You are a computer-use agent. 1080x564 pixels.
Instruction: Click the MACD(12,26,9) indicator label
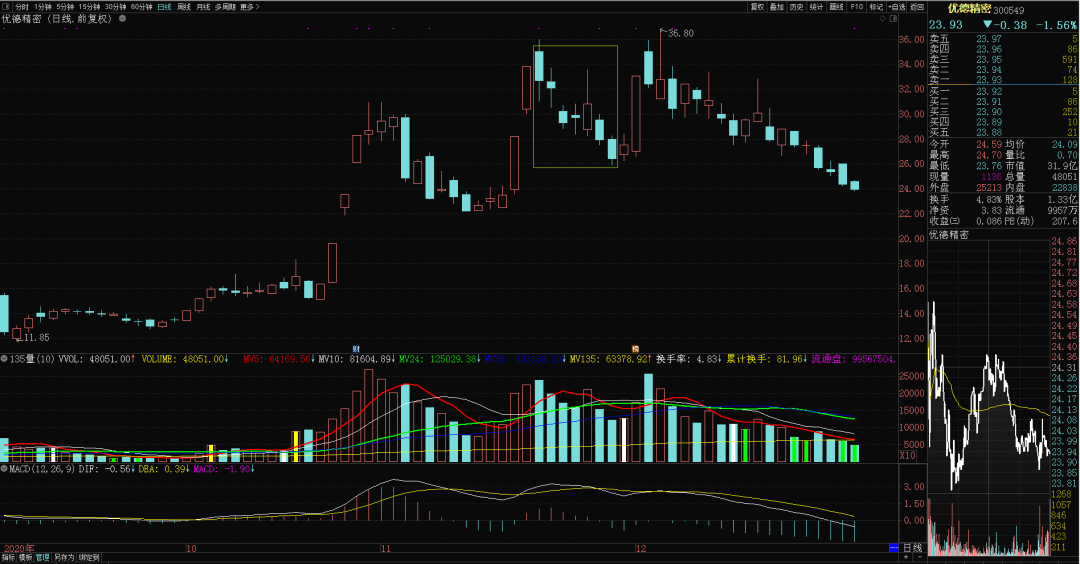pos(41,469)
